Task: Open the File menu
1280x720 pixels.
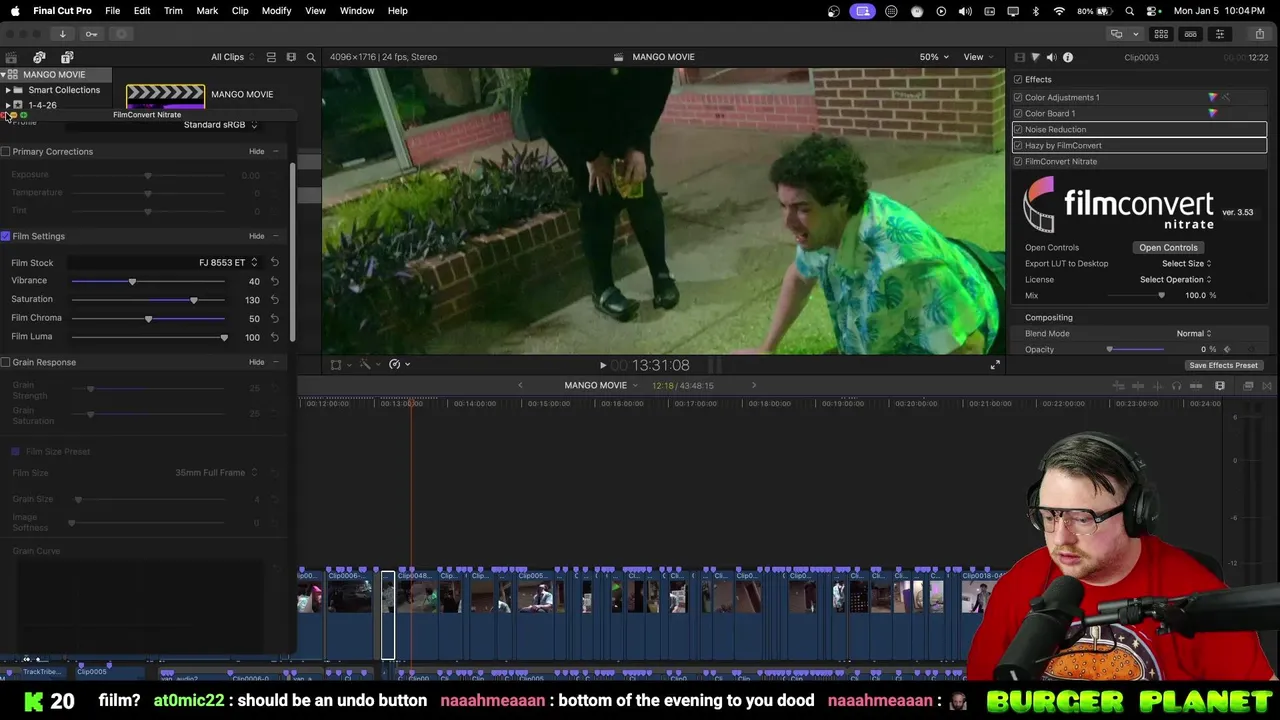Action: coord(113,10)
